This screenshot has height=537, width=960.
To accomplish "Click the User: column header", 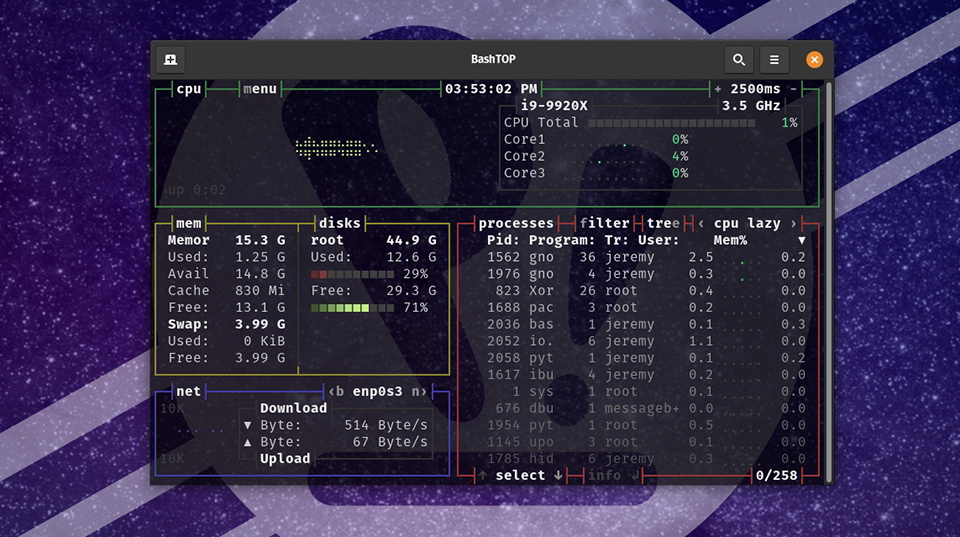I will click(659, 241).
